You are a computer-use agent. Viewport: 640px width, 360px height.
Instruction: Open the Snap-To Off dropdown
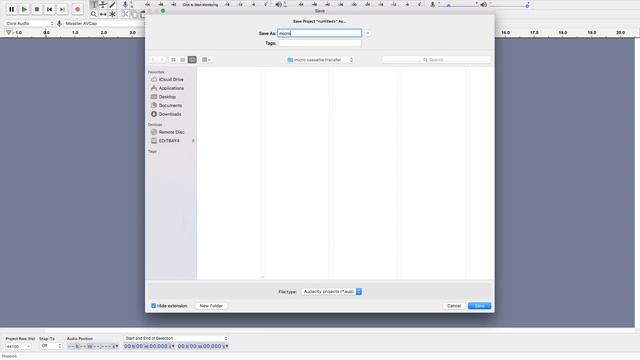(51, 346)
